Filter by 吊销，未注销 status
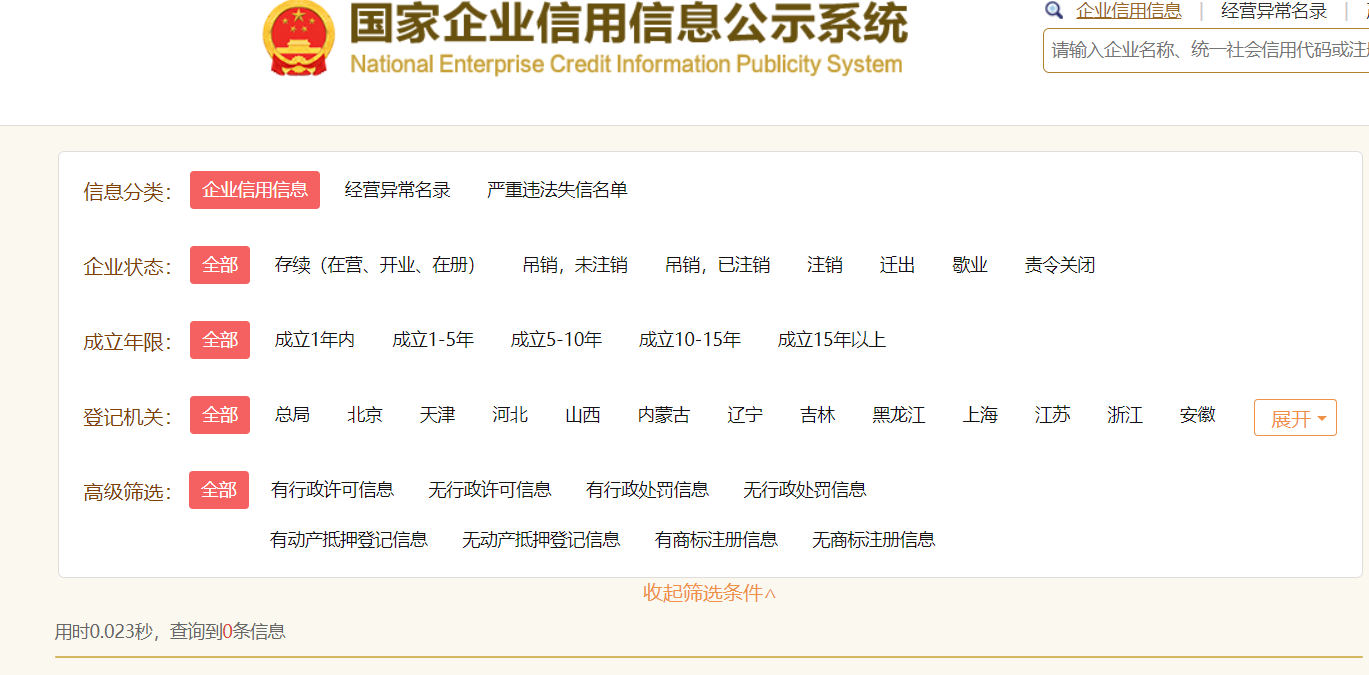 (575, 265)
